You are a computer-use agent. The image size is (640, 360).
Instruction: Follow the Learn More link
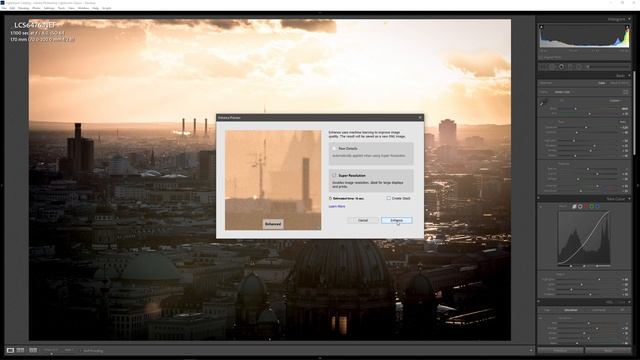click(337, 207)
